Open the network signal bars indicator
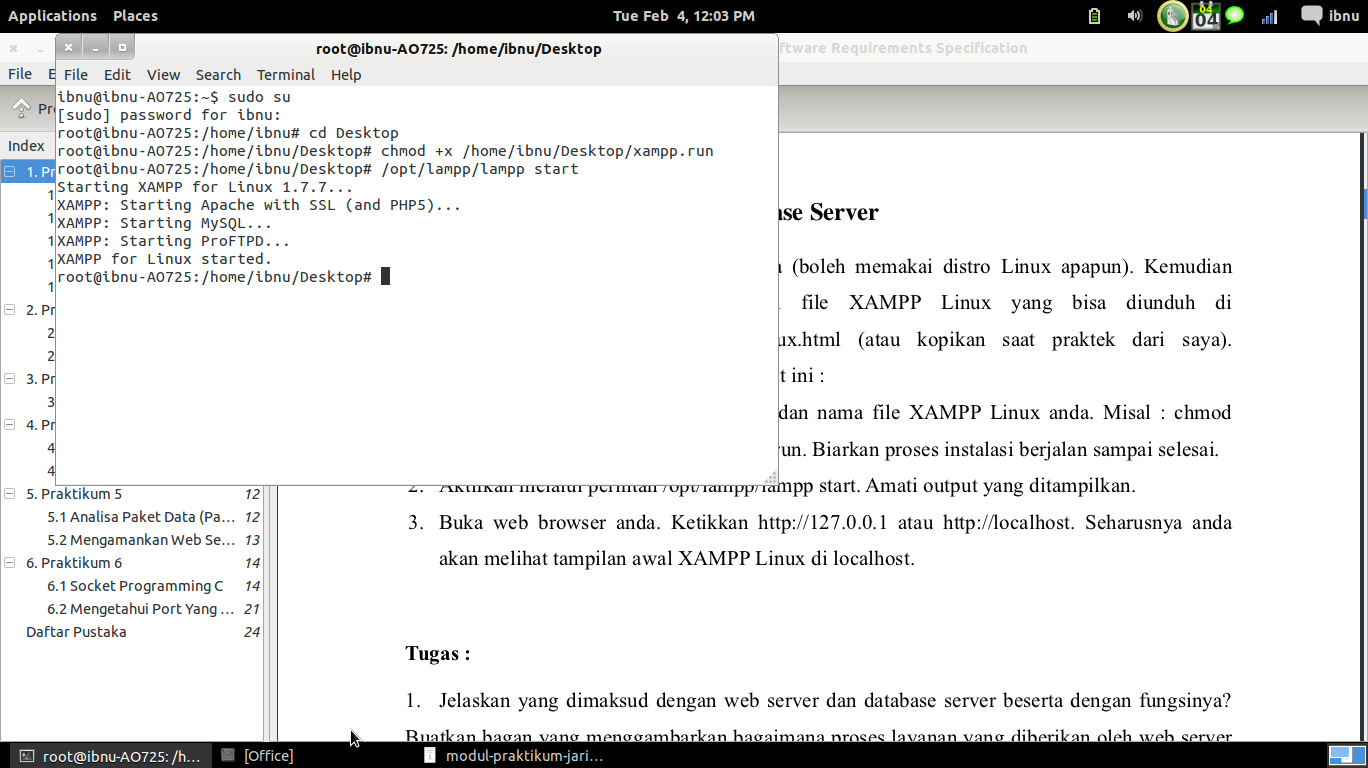The width and height of the screenshot is (1368, 768). (x=1270, y=16)
